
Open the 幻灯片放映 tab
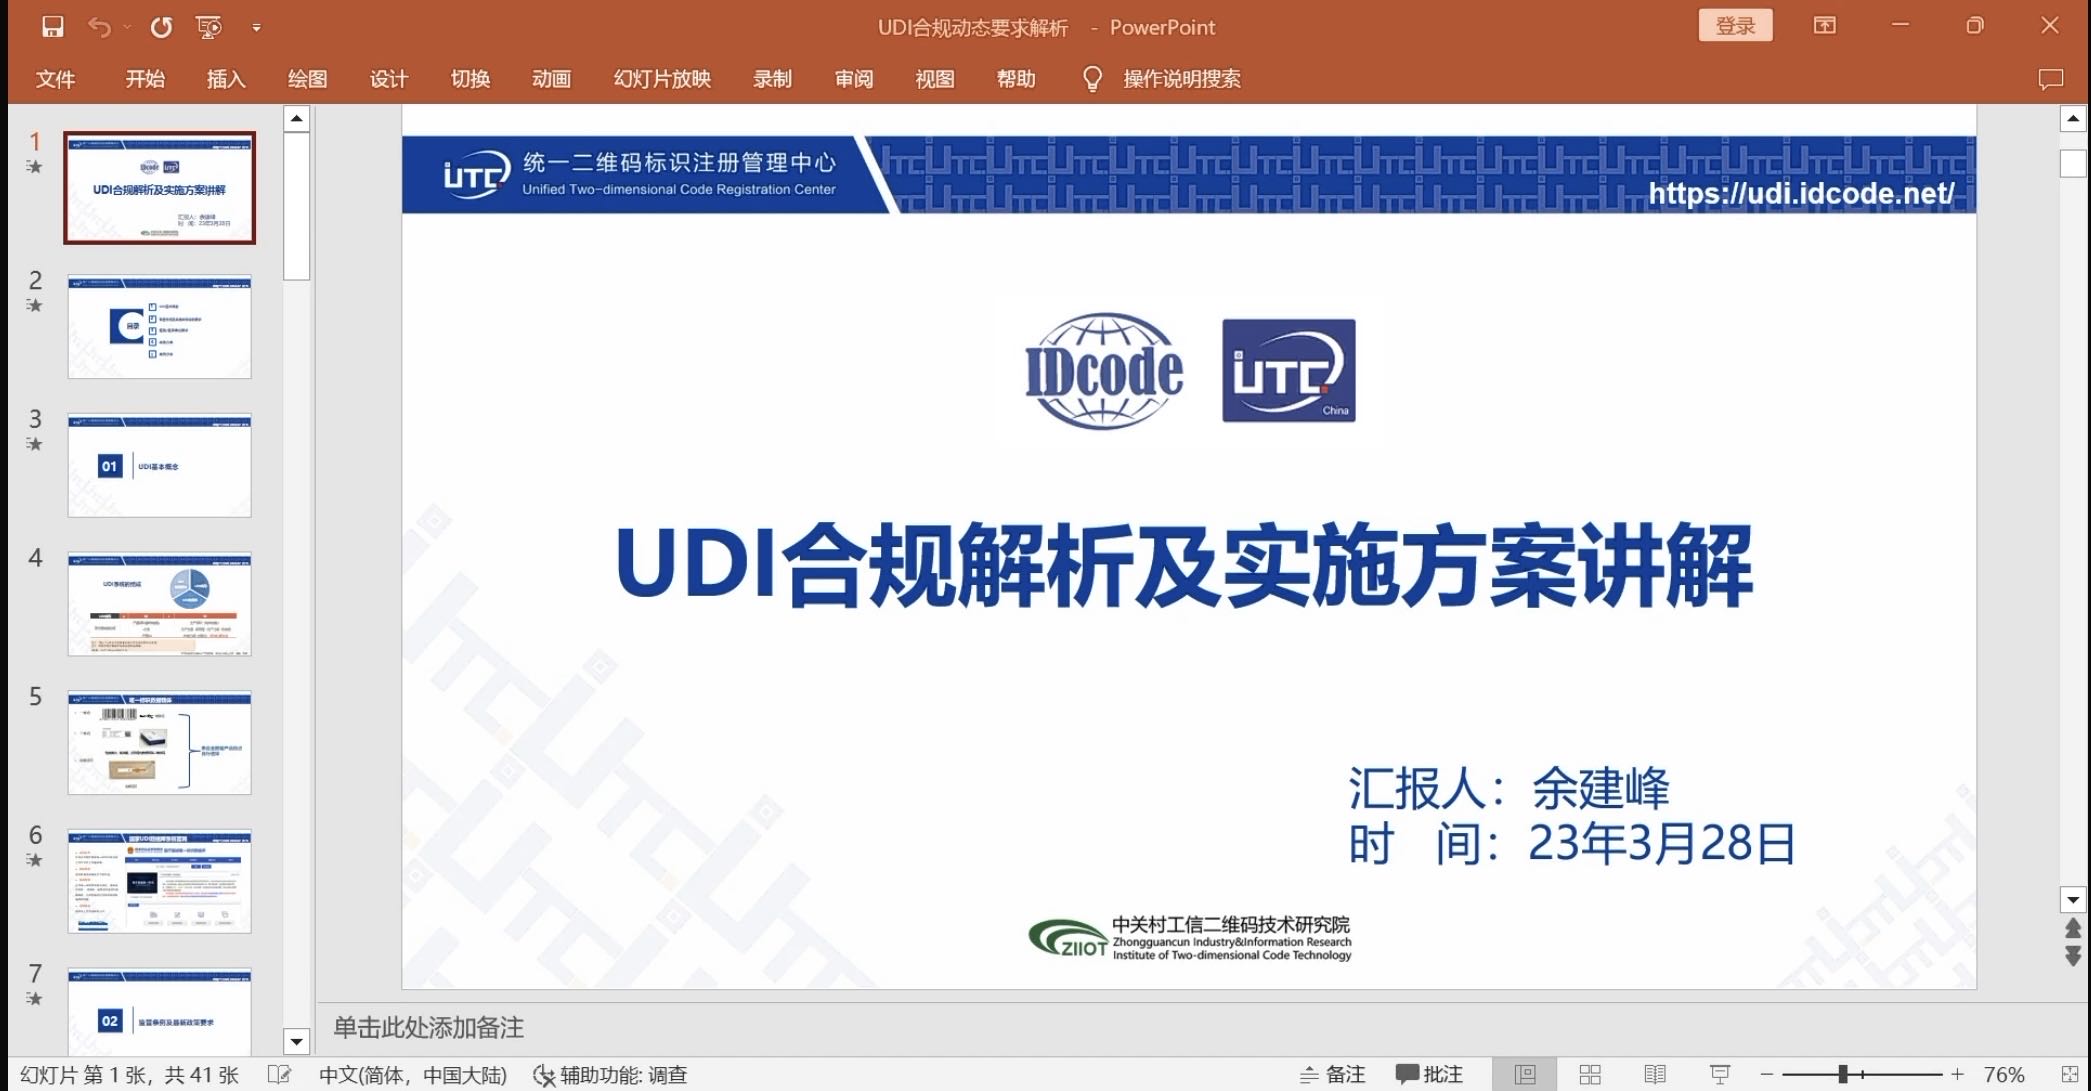click(662, 79)
